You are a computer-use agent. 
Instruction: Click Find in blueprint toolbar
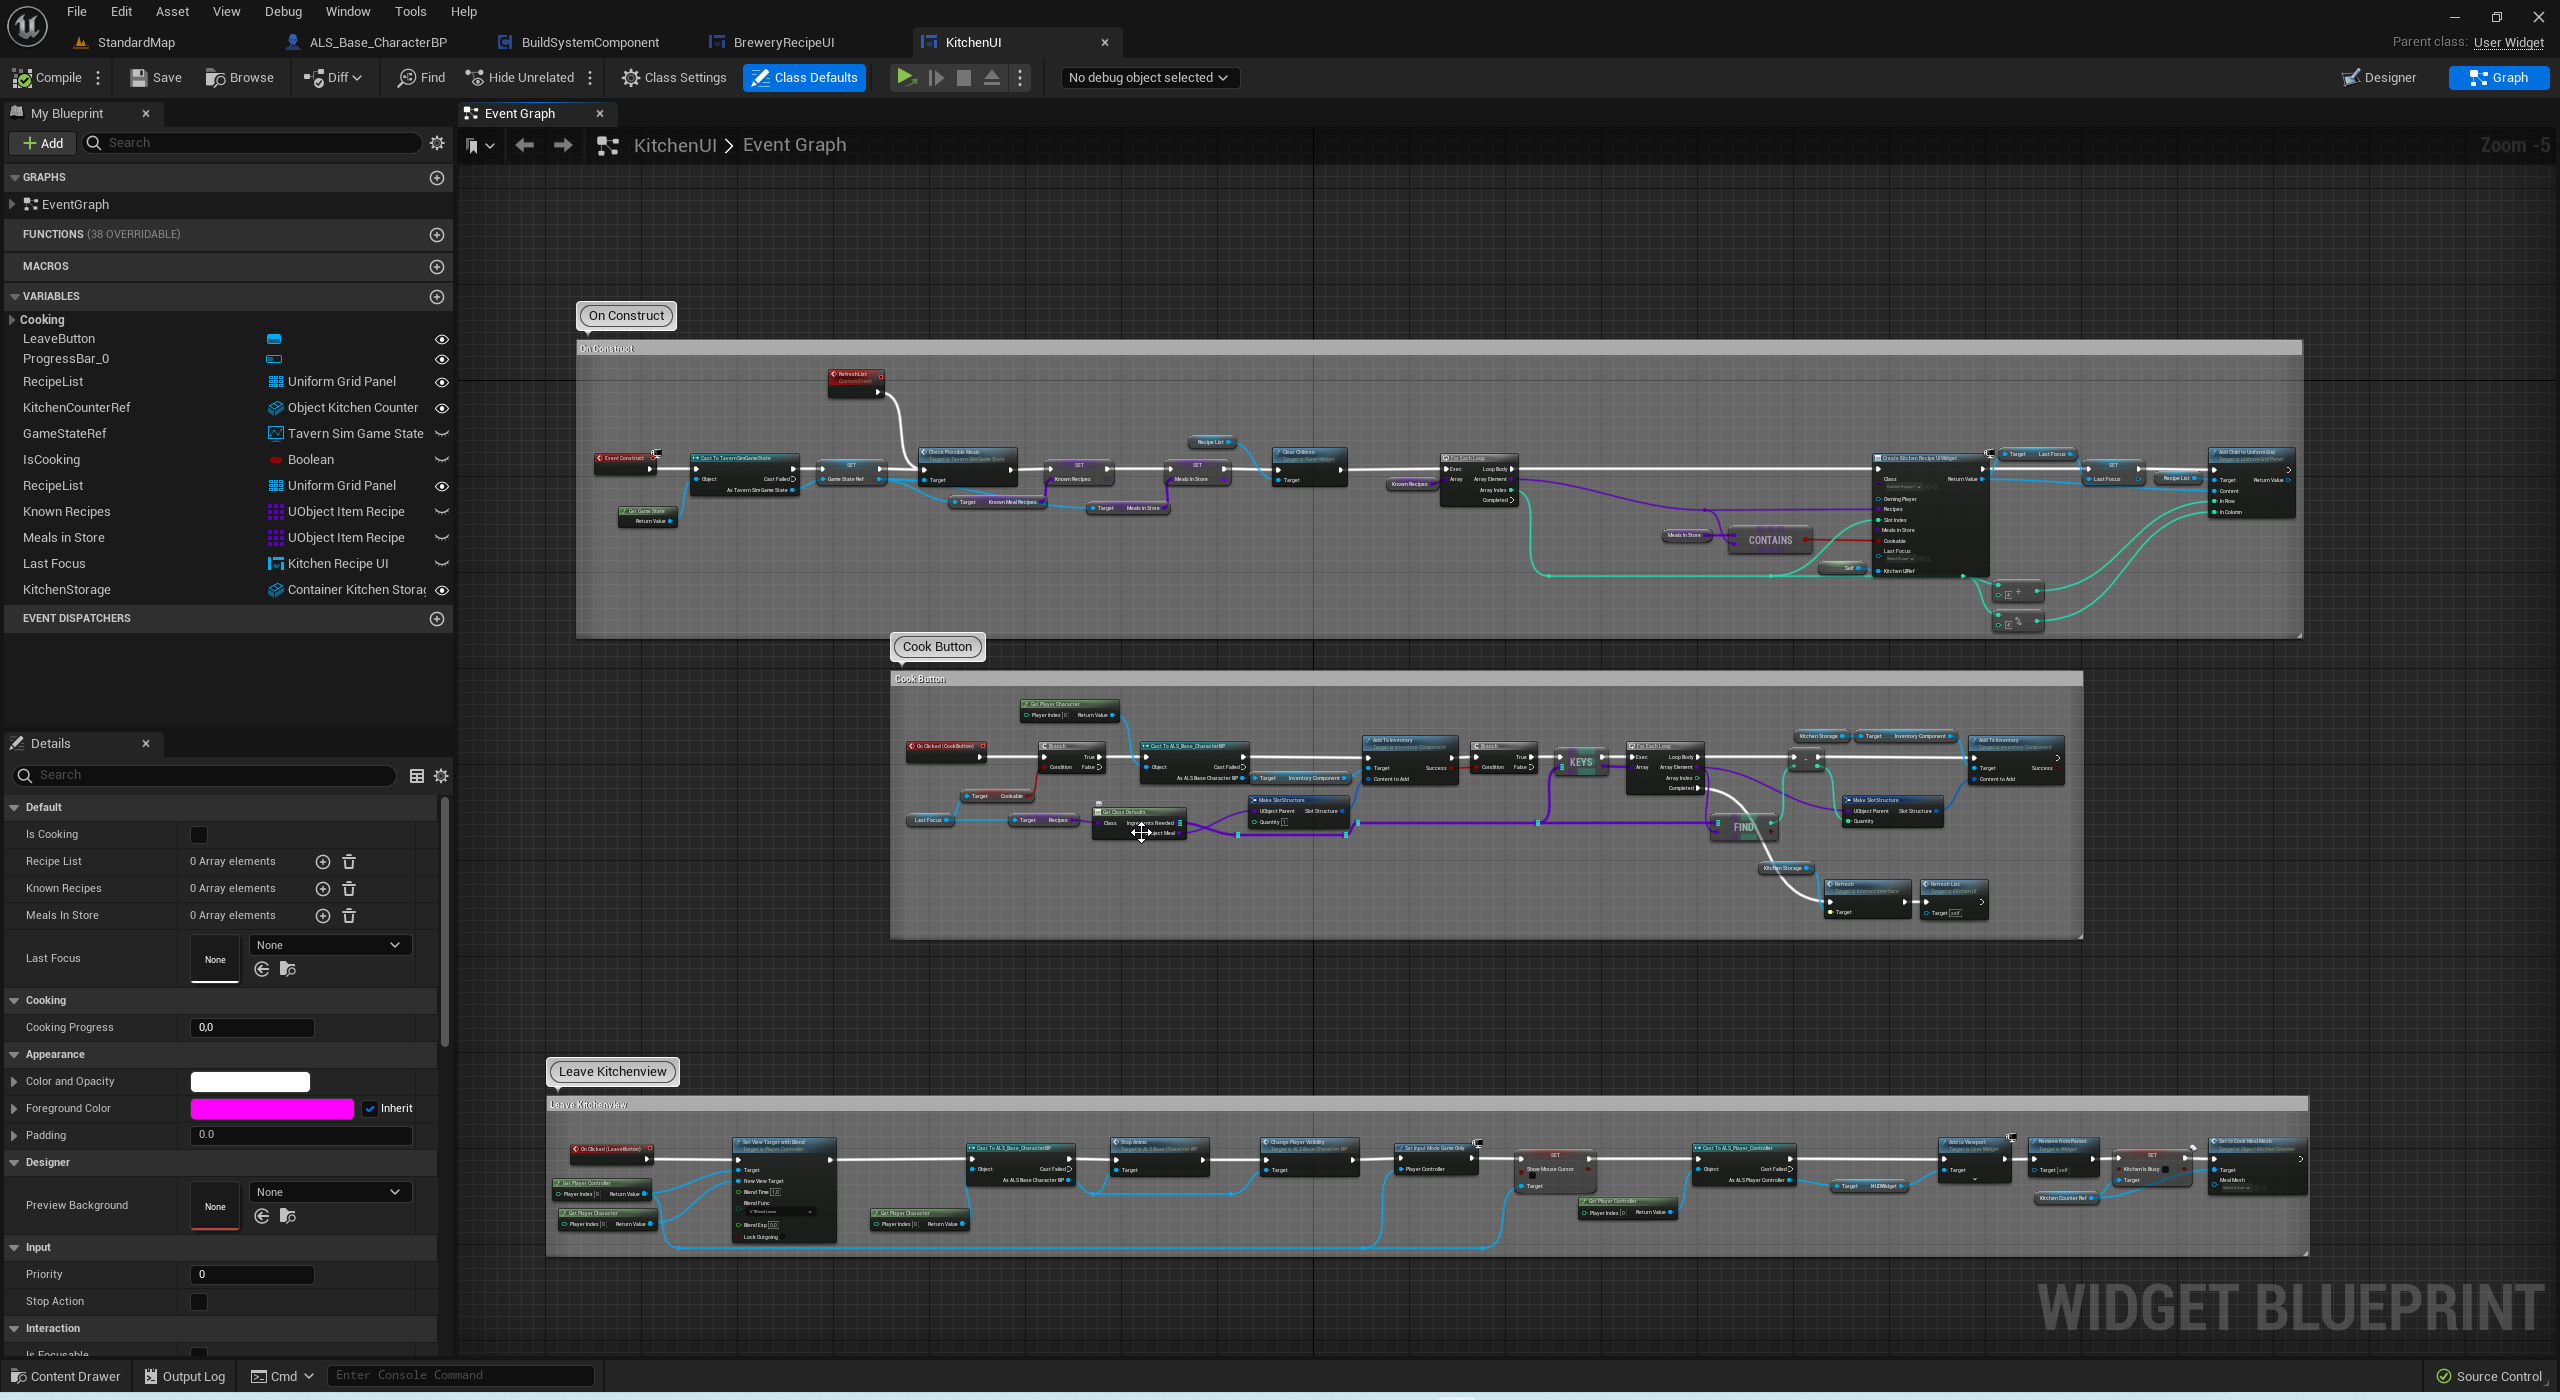click(421, 77)
